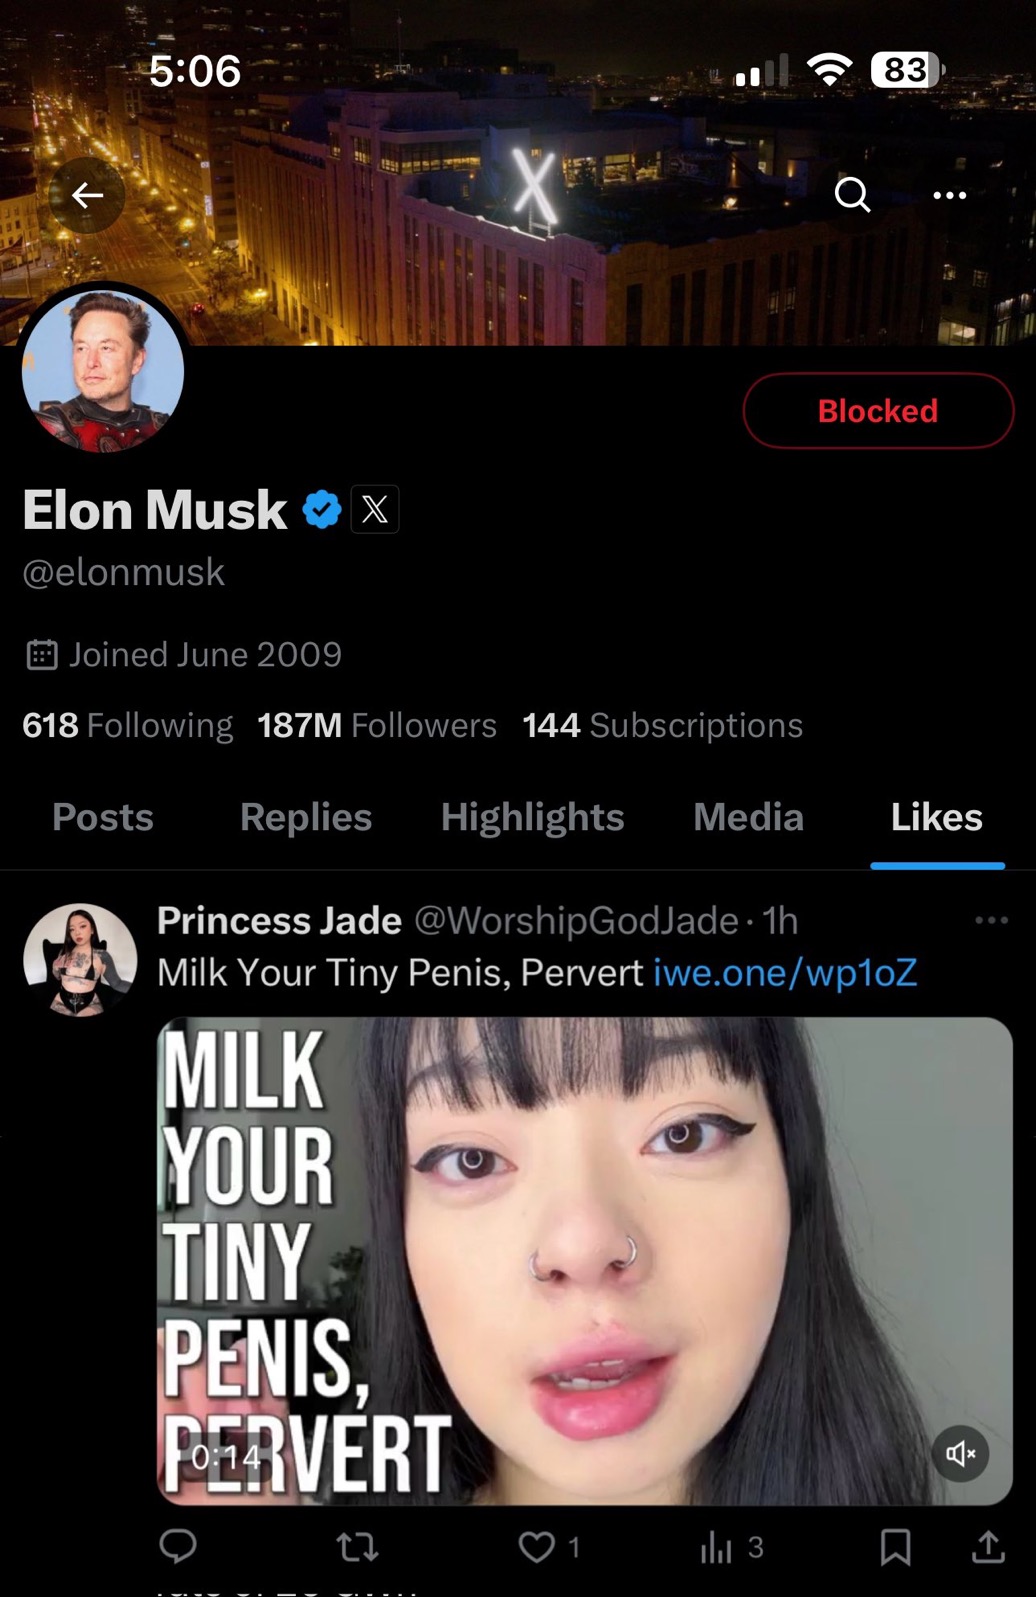Open Elon Musk profile picture

102,372
